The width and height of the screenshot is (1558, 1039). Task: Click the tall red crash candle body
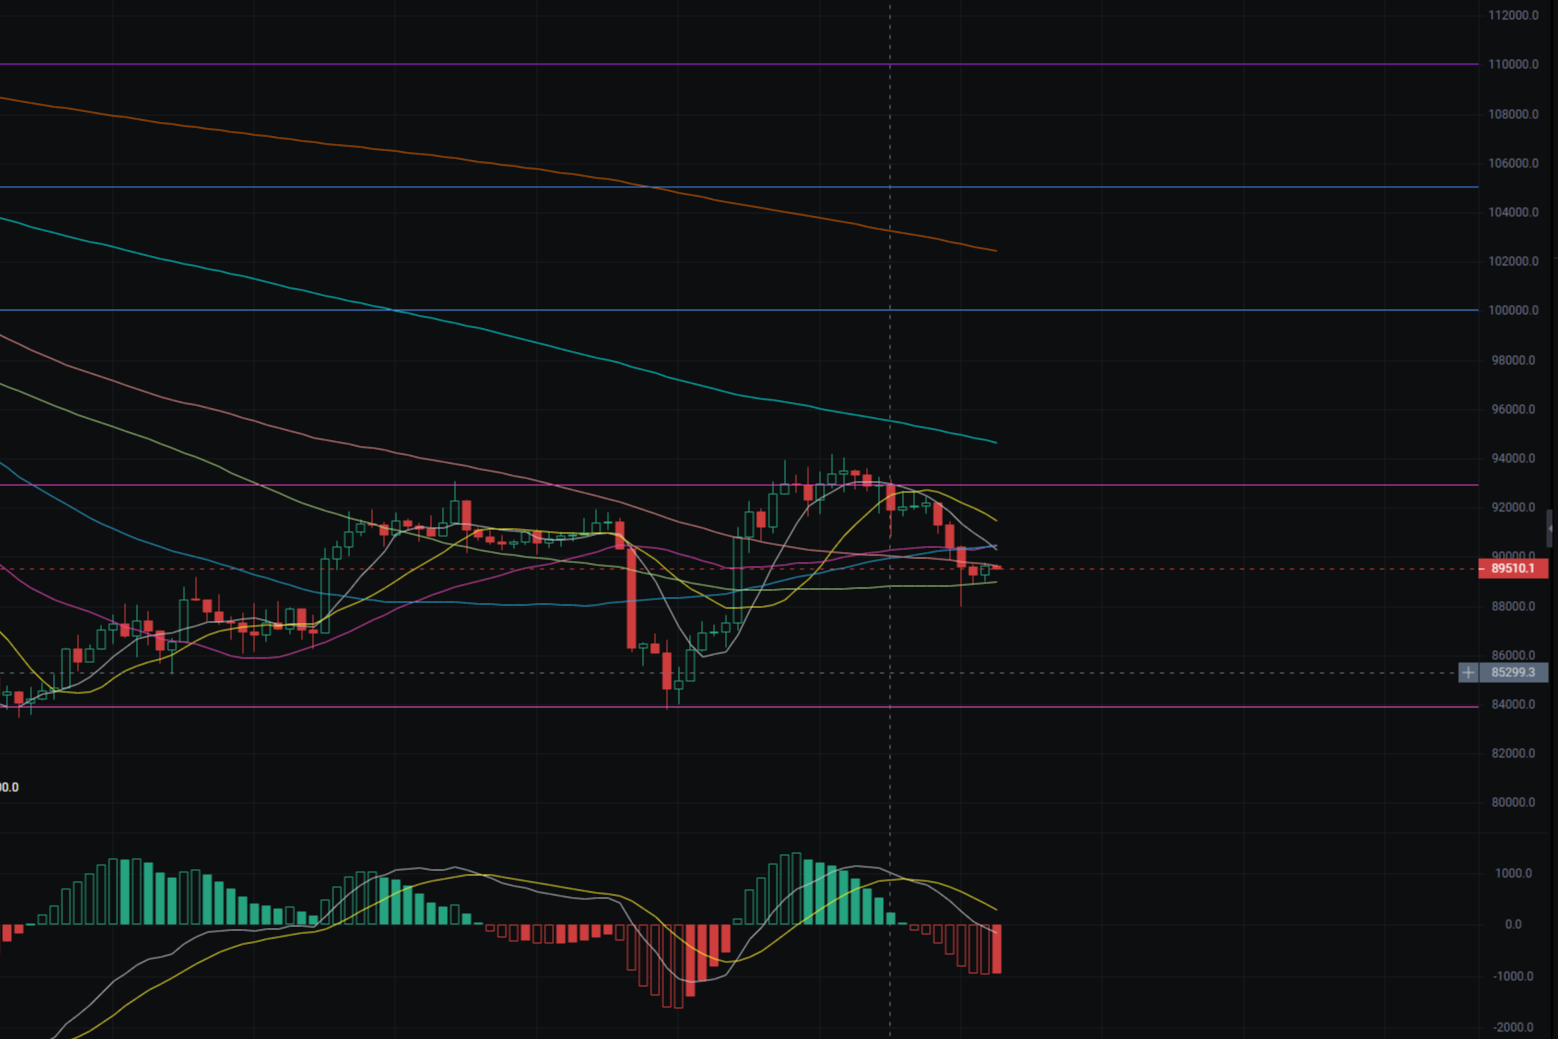click(631, 600)
